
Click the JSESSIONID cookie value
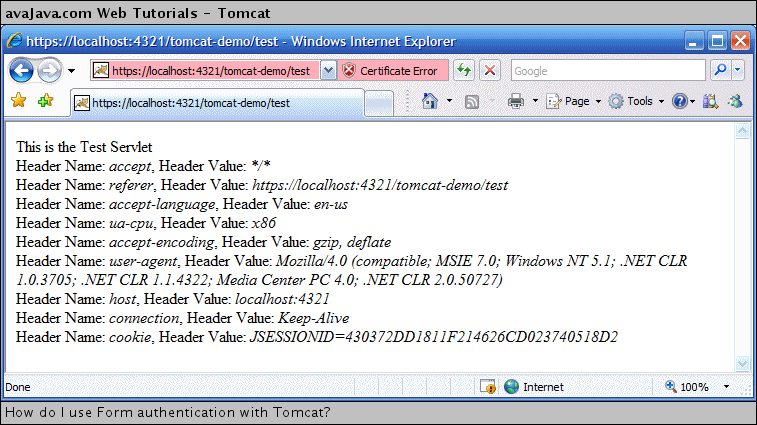pos(434,337)
